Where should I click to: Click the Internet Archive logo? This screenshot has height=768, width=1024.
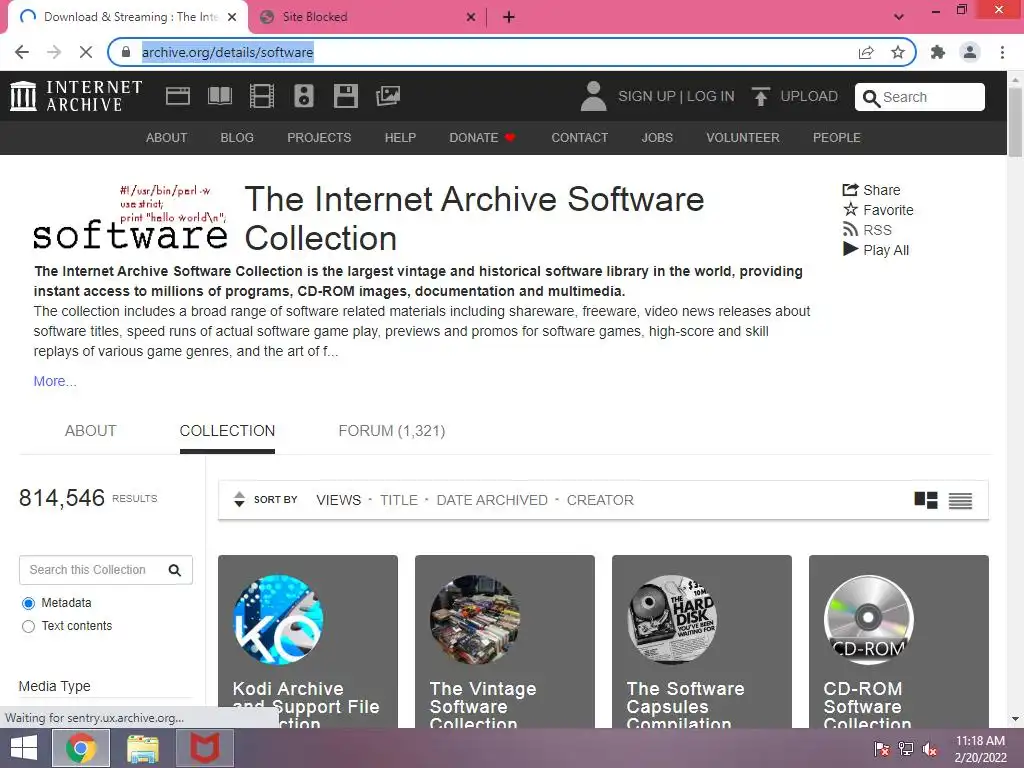pyautogui.click(x=76, y=96)
